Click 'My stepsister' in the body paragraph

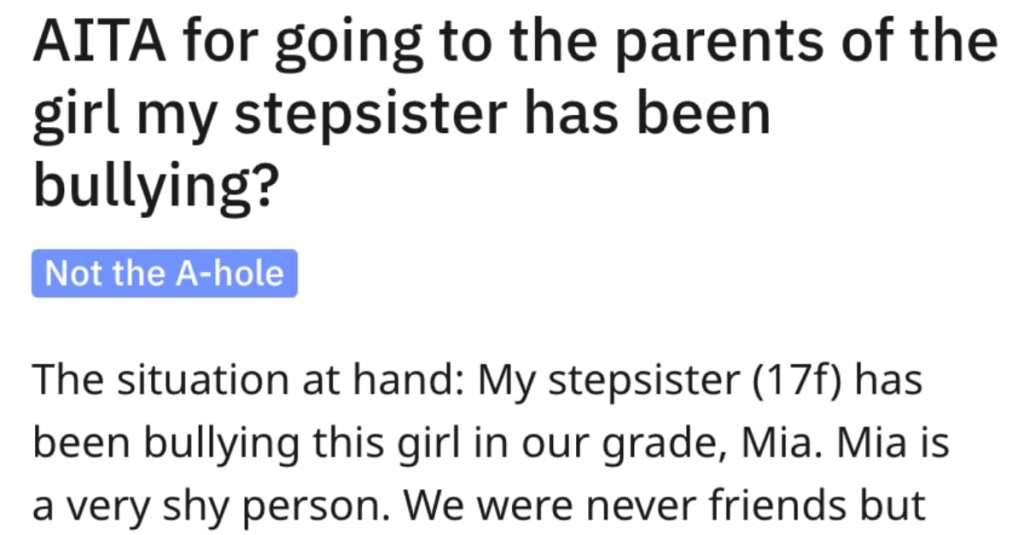point(609,381)
